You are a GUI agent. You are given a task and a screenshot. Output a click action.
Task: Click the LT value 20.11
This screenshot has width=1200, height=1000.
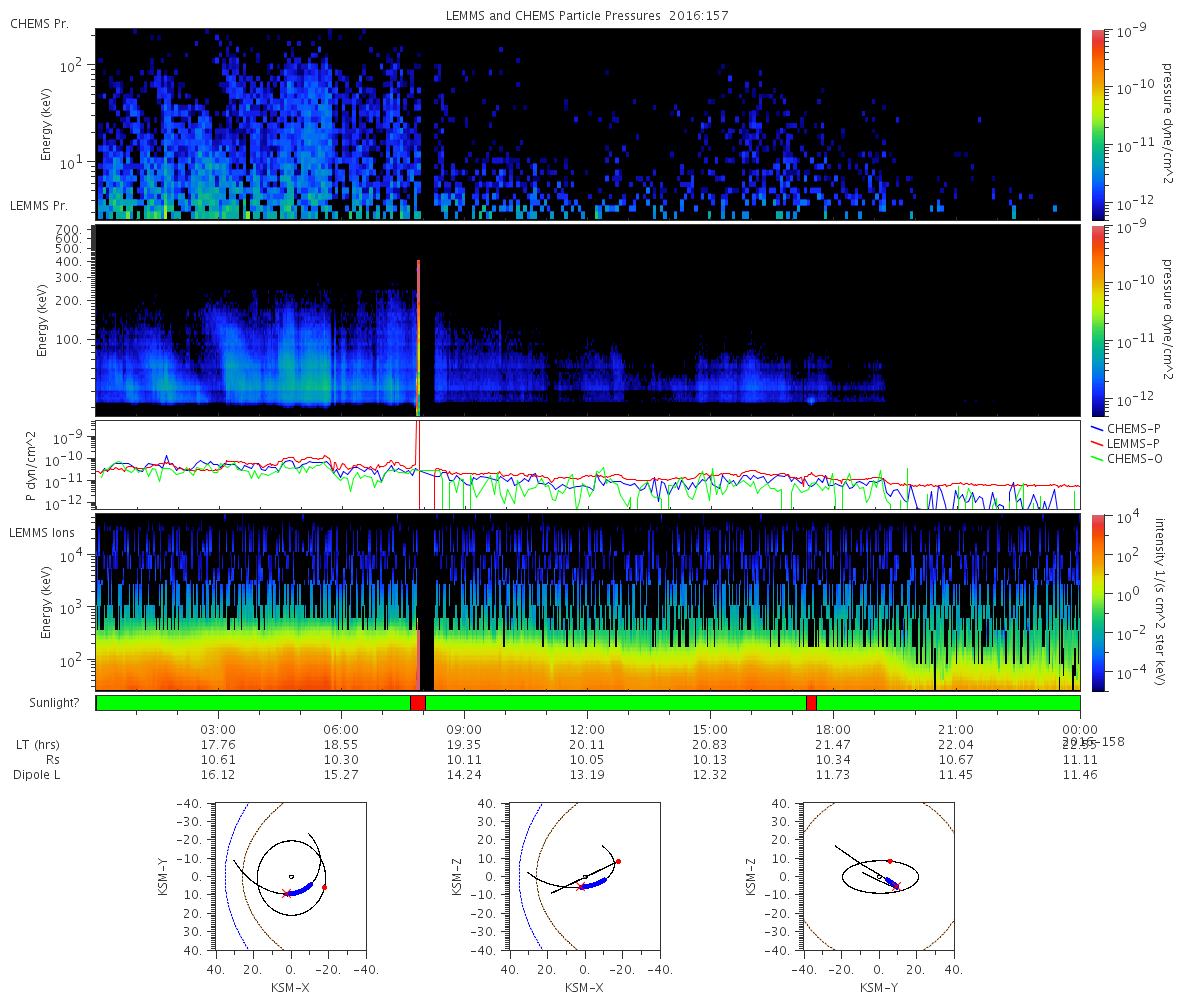[587, 745]
